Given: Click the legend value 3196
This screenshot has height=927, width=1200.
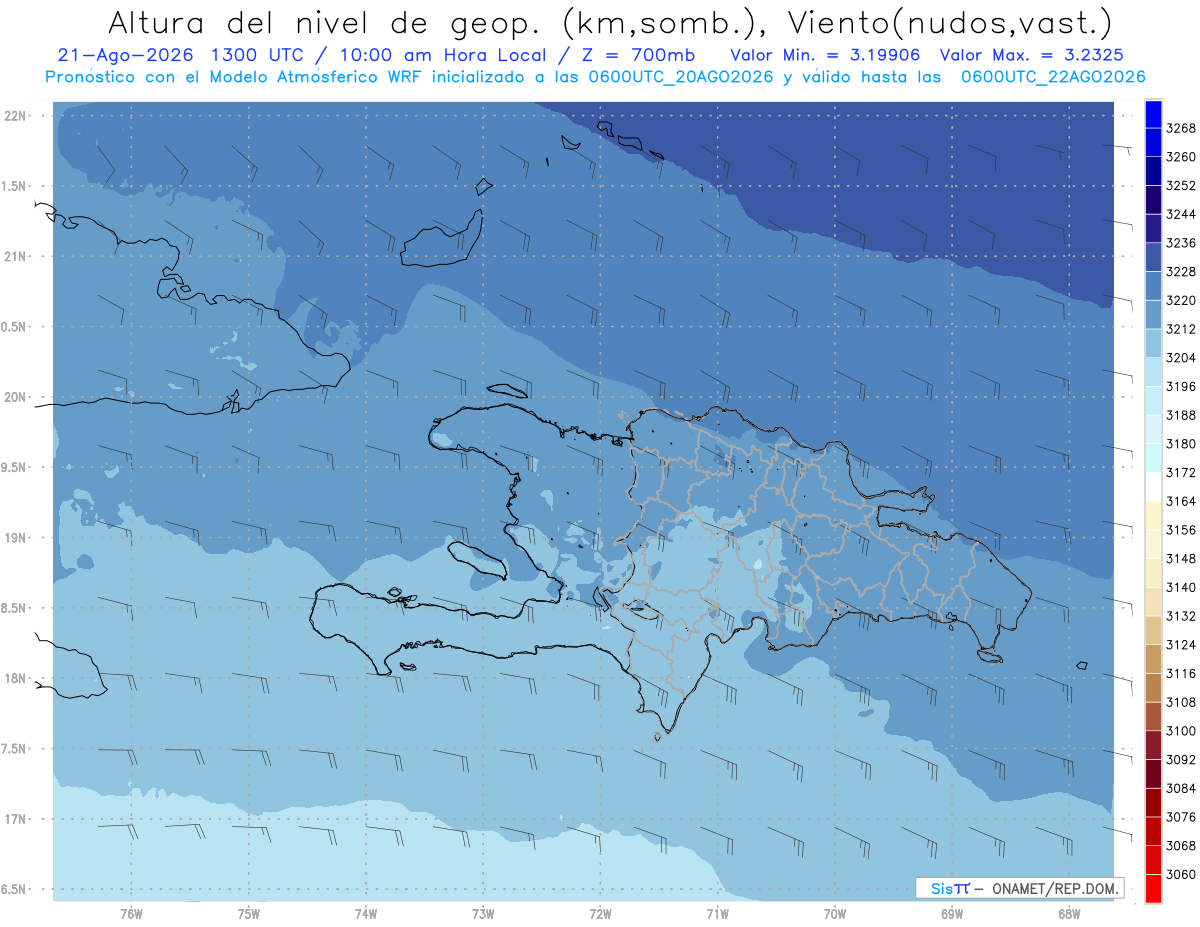Looking at the screenshot, I should tap(1181, 386).
